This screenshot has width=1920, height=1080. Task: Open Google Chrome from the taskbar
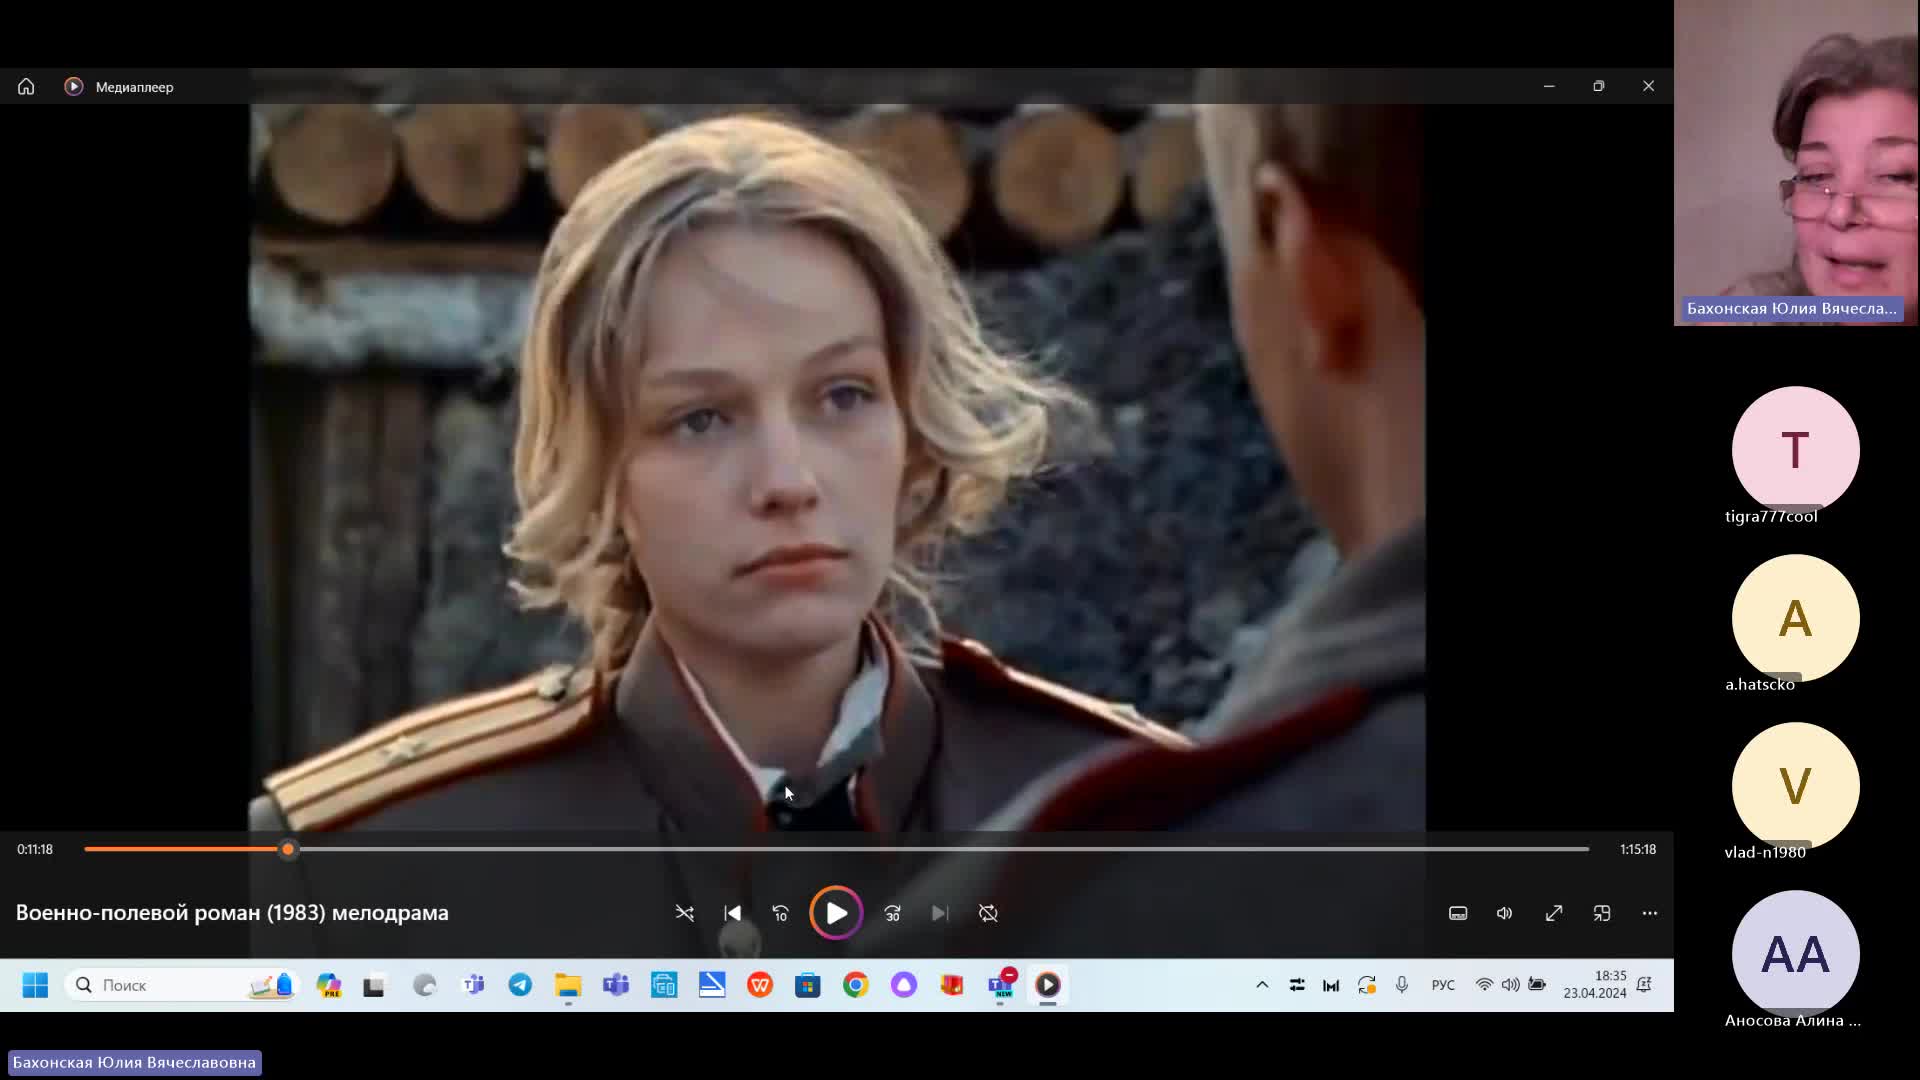click(x=856, y=986)
